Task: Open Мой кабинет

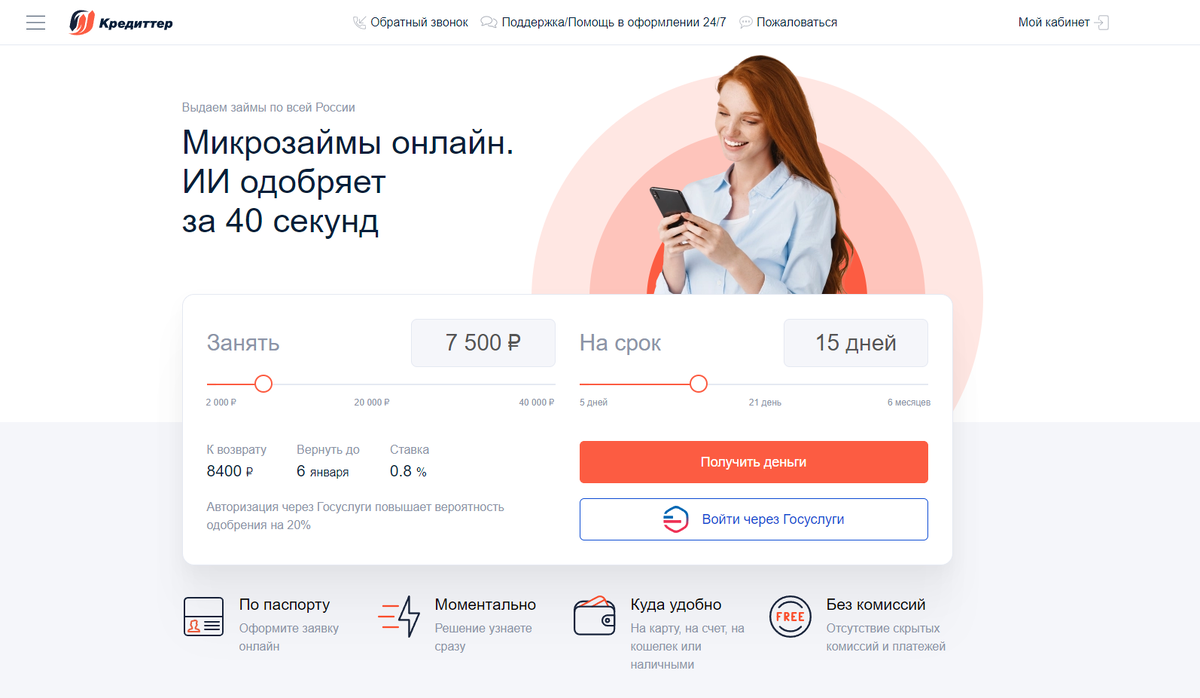Action: pyautogui.click(x=1054, y=22)
